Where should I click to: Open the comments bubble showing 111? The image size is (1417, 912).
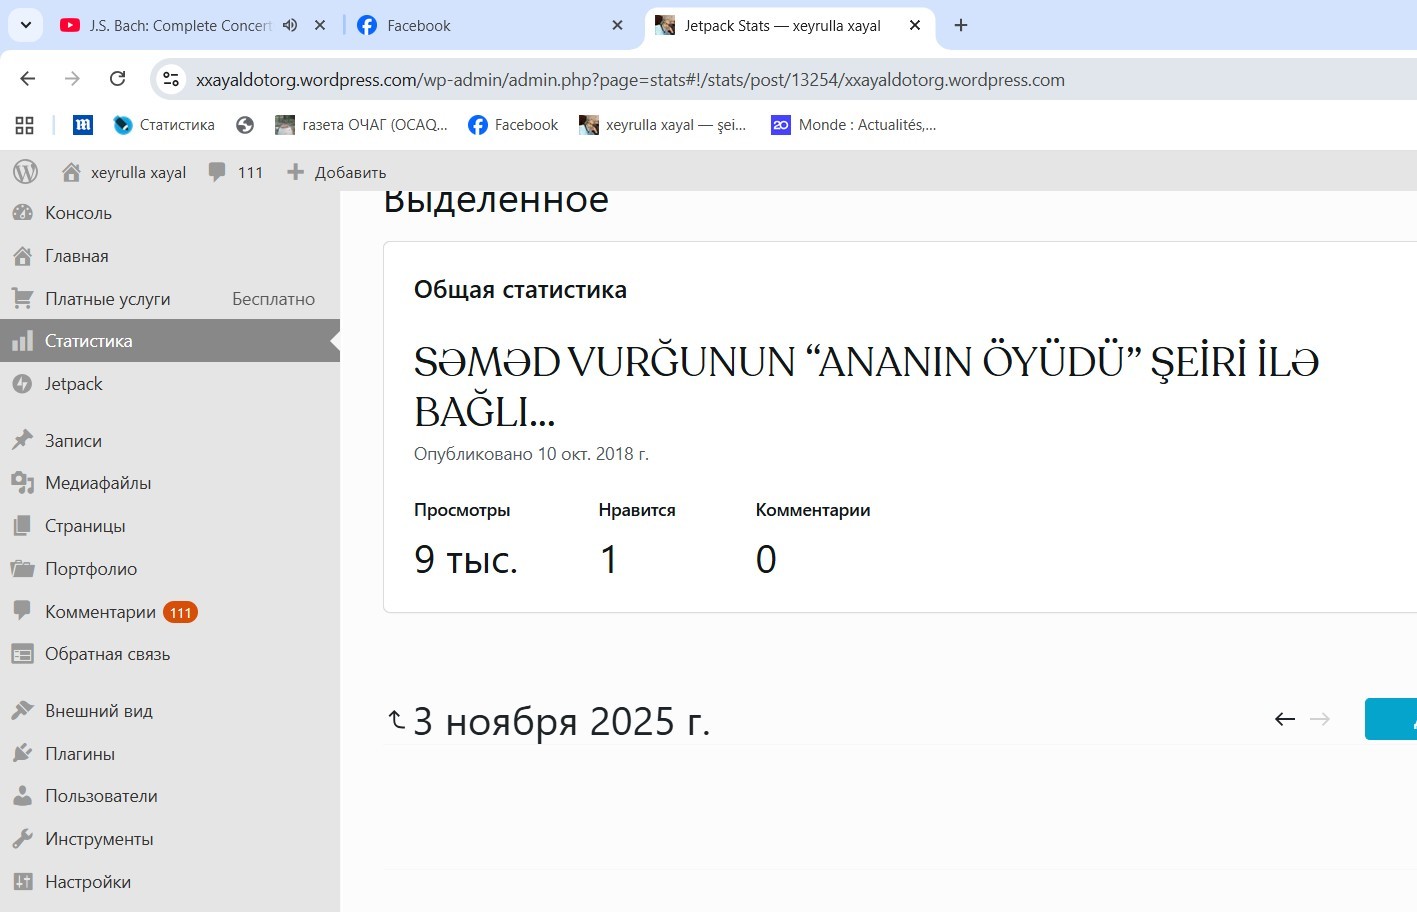pyautogui.click(x=235, y=172)
